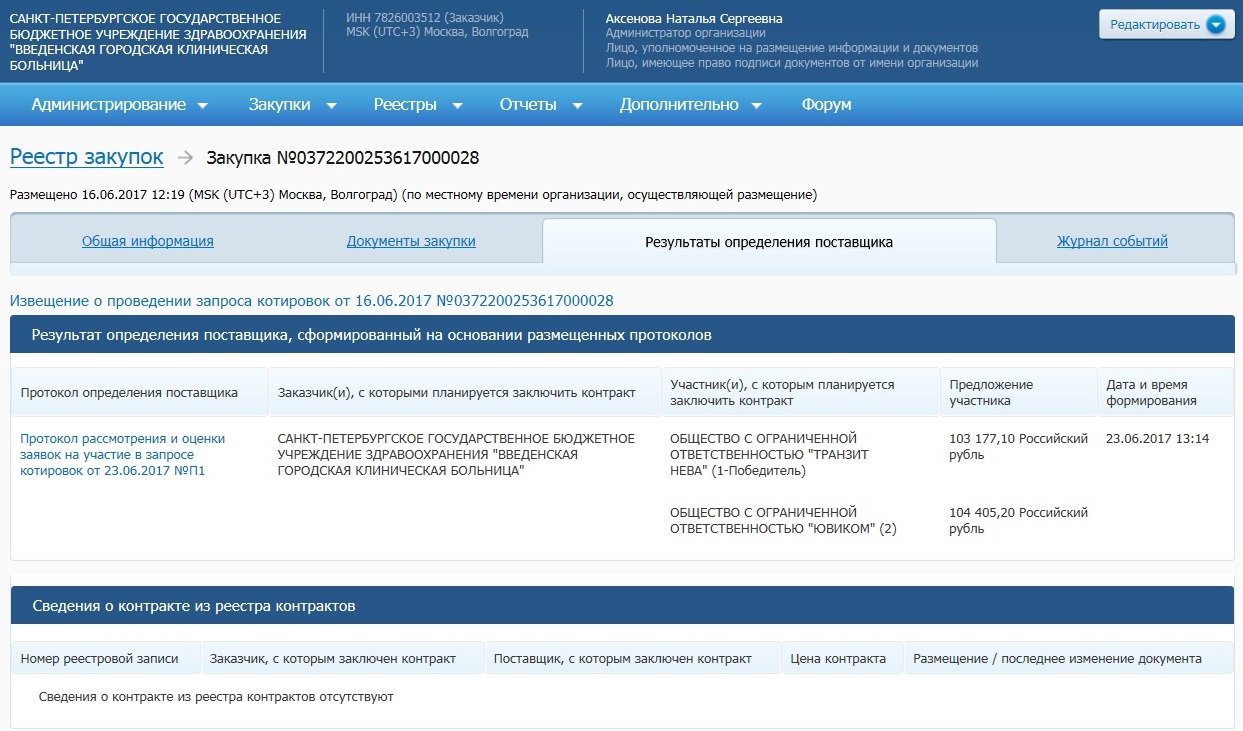Select the ТРАНЗИТ НЕВА winner participant text

pyautogui.click(x=769, y=455)
